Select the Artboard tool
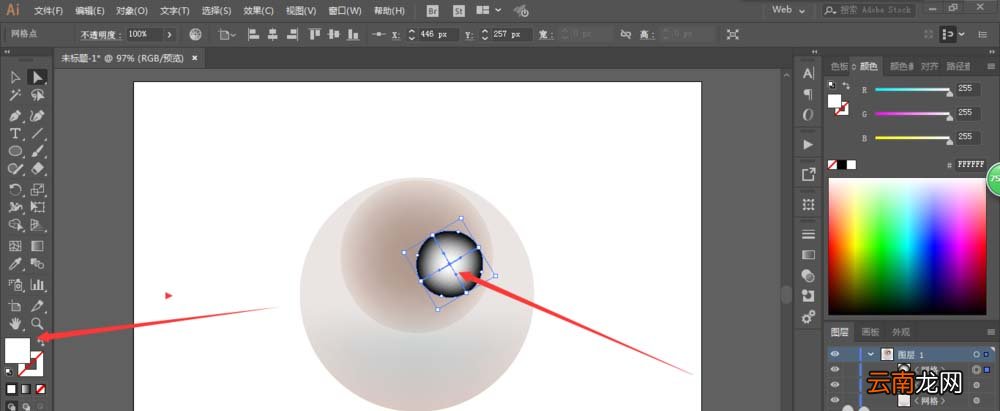 click(x=15, y=306)
